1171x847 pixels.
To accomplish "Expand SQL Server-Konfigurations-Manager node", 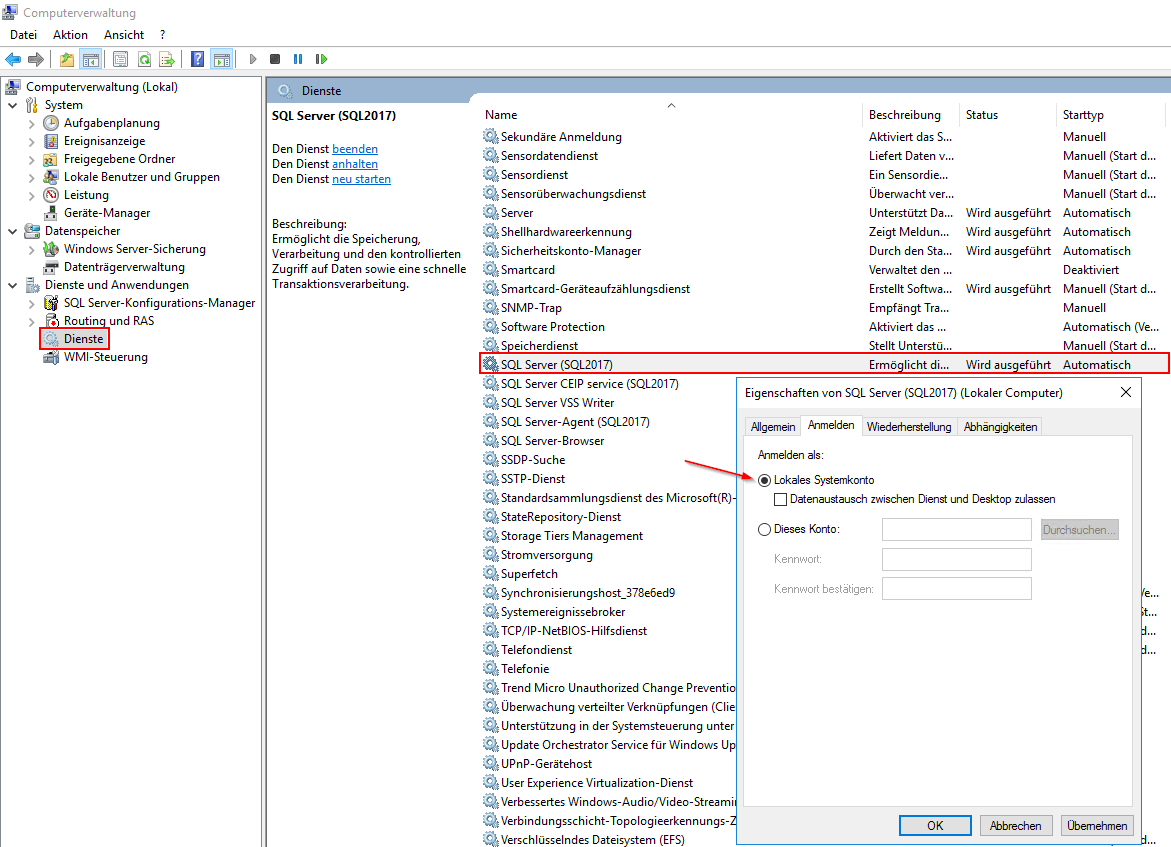I will [31, 303].
